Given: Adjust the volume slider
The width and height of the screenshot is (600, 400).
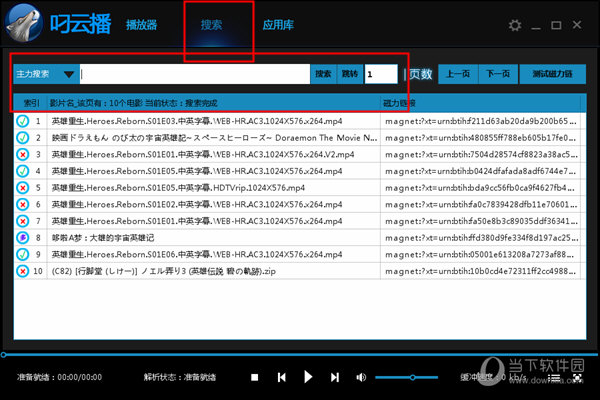Looking at the screenshot, I should click(x=406, y=377).
